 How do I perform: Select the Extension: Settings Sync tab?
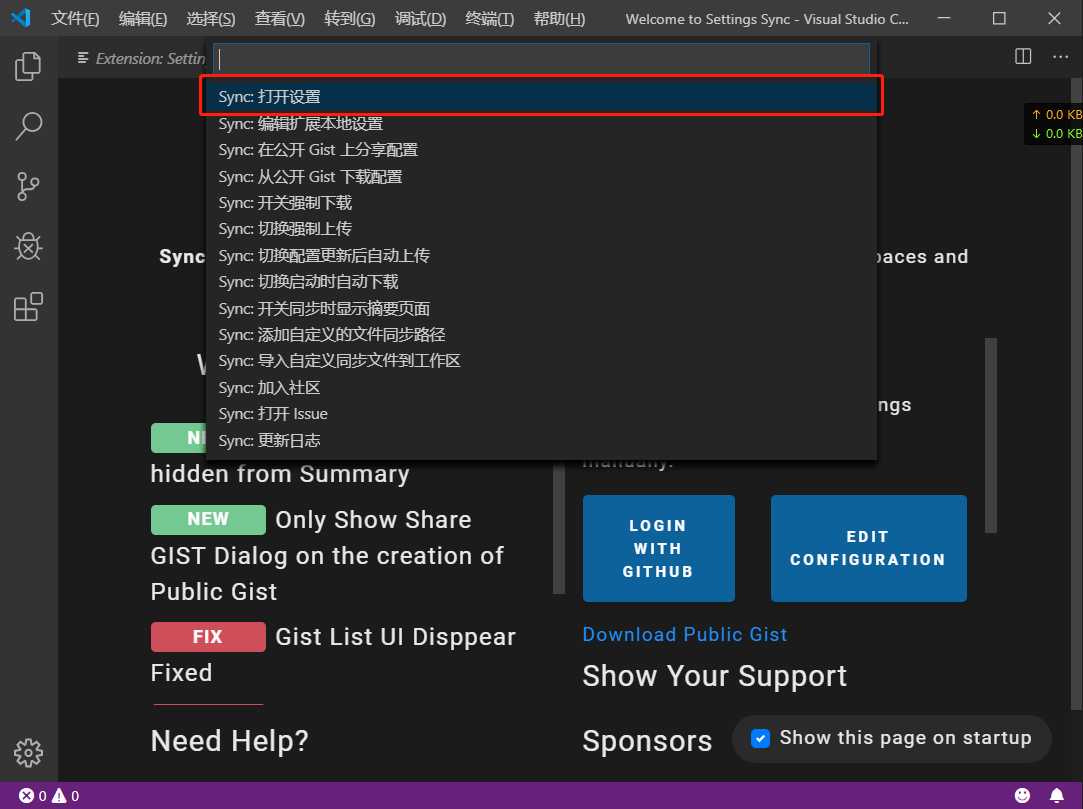tap(141, 58)
